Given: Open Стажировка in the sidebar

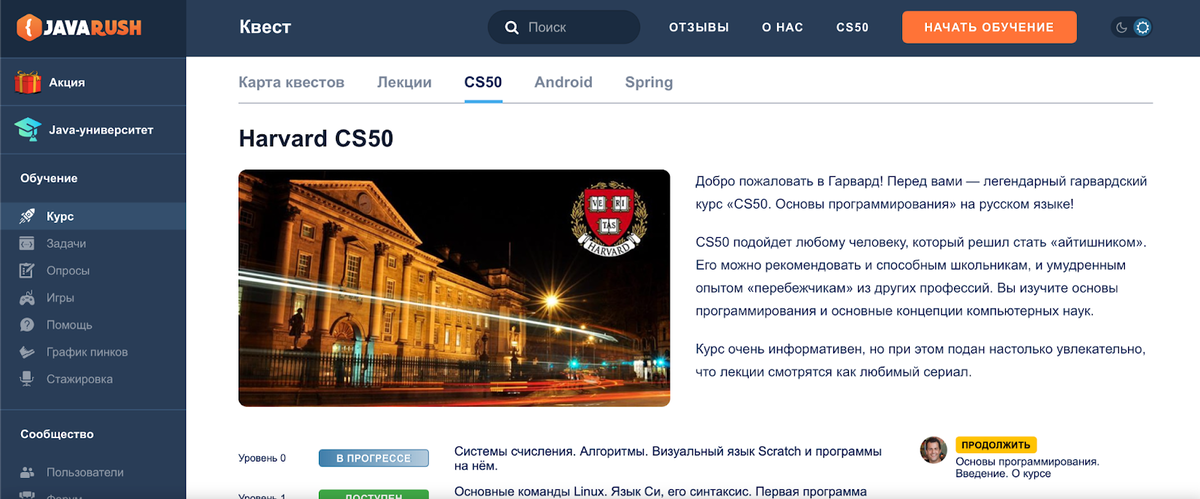Looking at the screenshot, I should pos(79,379).
